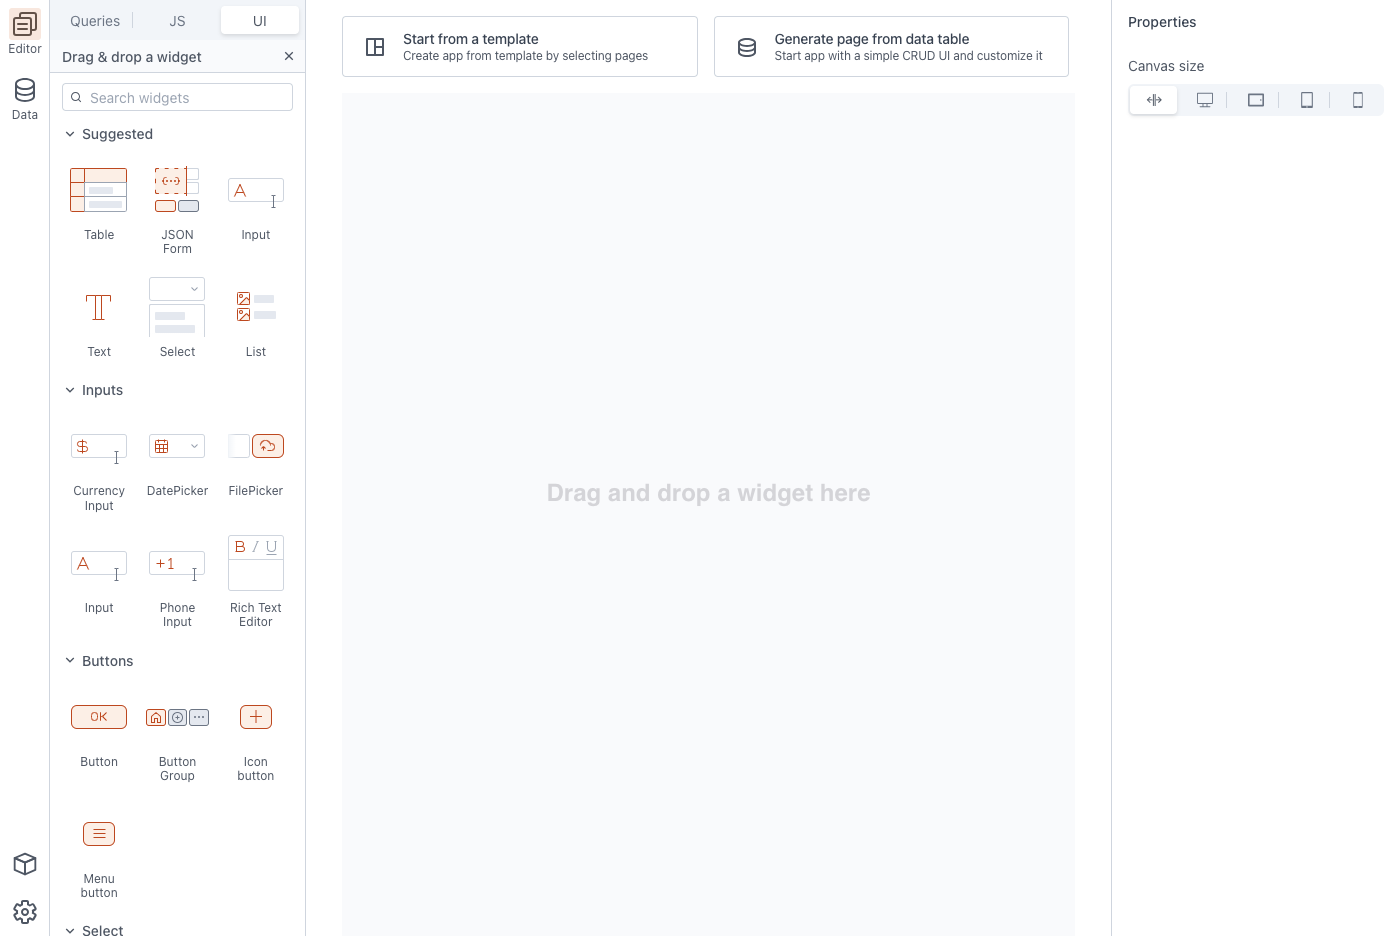
Task: Collapse the Suggested widgets section
Action: (x=70, y=134)
